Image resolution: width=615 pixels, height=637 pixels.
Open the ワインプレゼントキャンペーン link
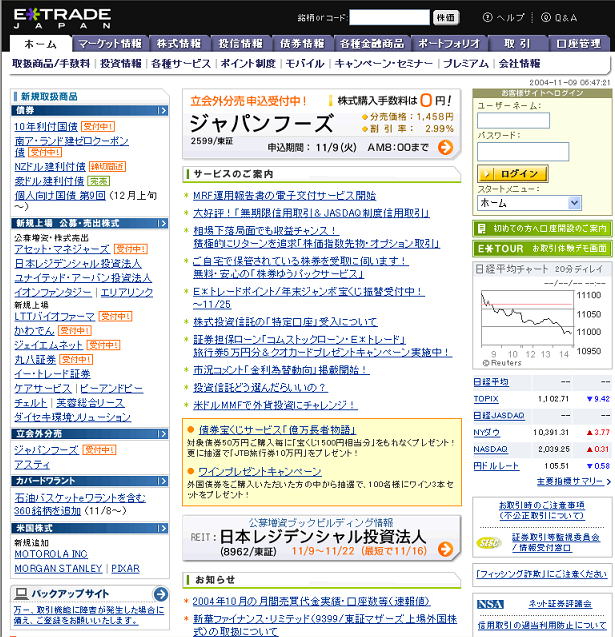(x=260, y=472)
